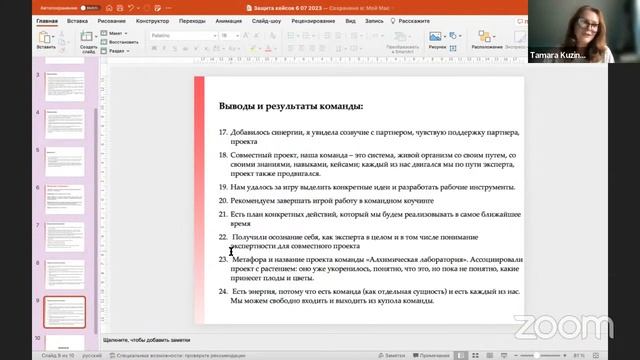Open Специальные возможности accessibility check
640x360 pixels.
[178, 356]
